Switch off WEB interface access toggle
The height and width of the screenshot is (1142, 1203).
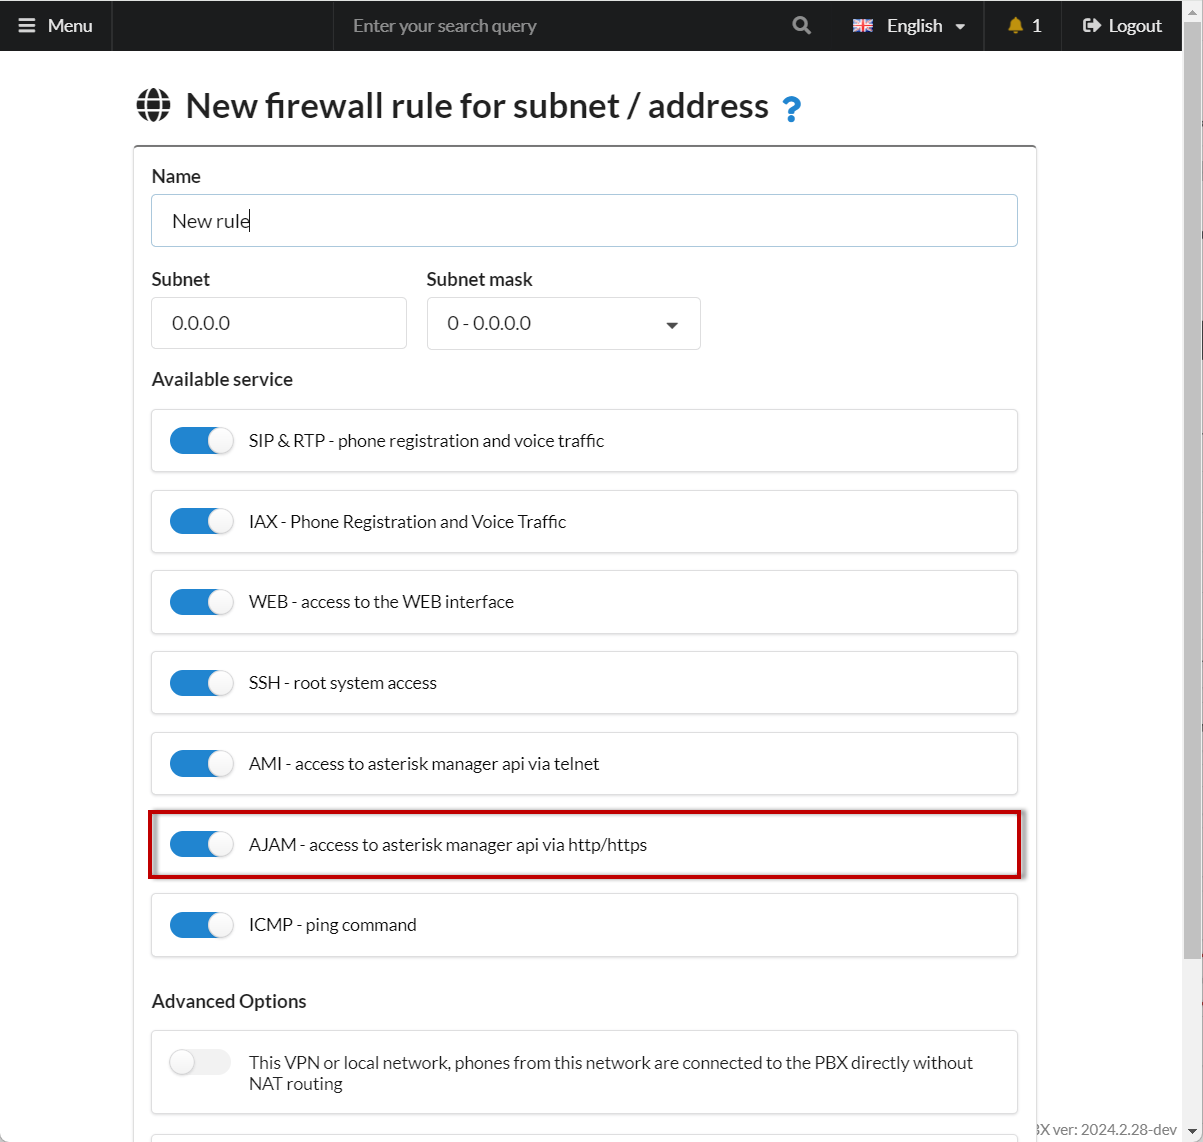pyautogui.click(x=201, y=602)
